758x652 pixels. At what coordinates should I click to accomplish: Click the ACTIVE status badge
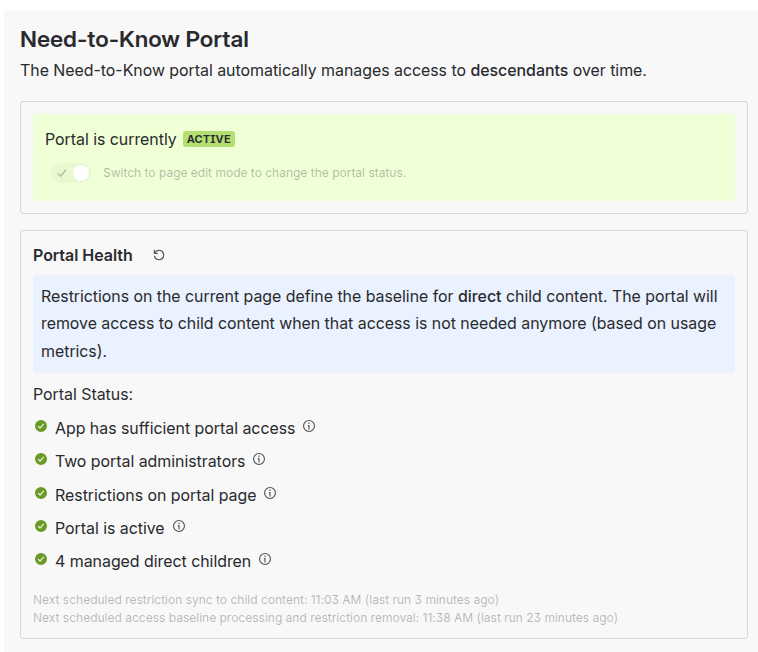point(209,139)
